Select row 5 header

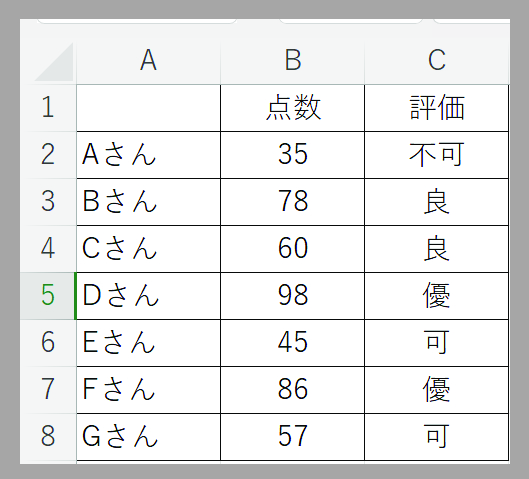48,296
